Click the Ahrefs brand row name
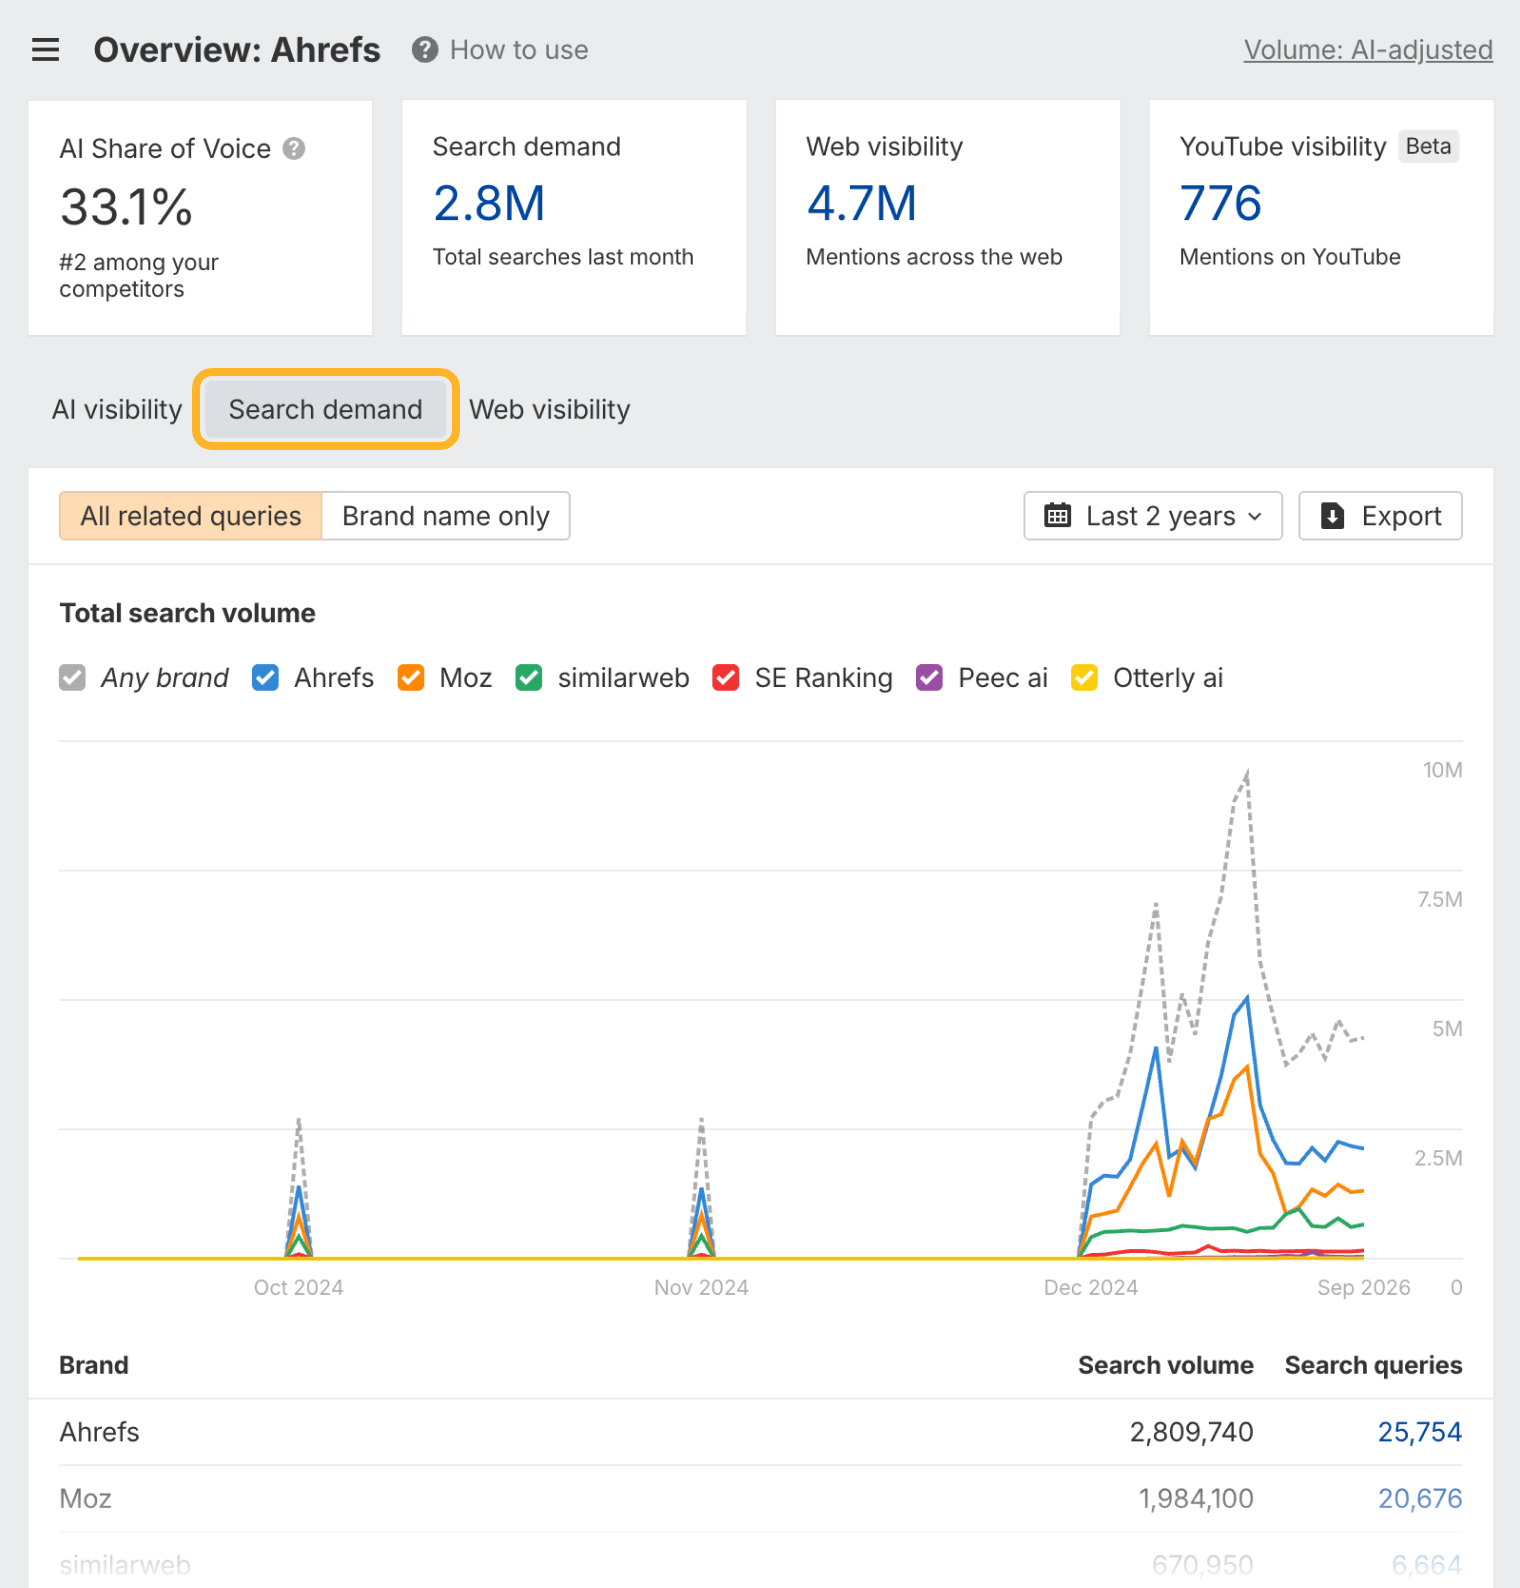Image resolution: width=1520 pixels, height=1588 pixels. pos(99,1432)
